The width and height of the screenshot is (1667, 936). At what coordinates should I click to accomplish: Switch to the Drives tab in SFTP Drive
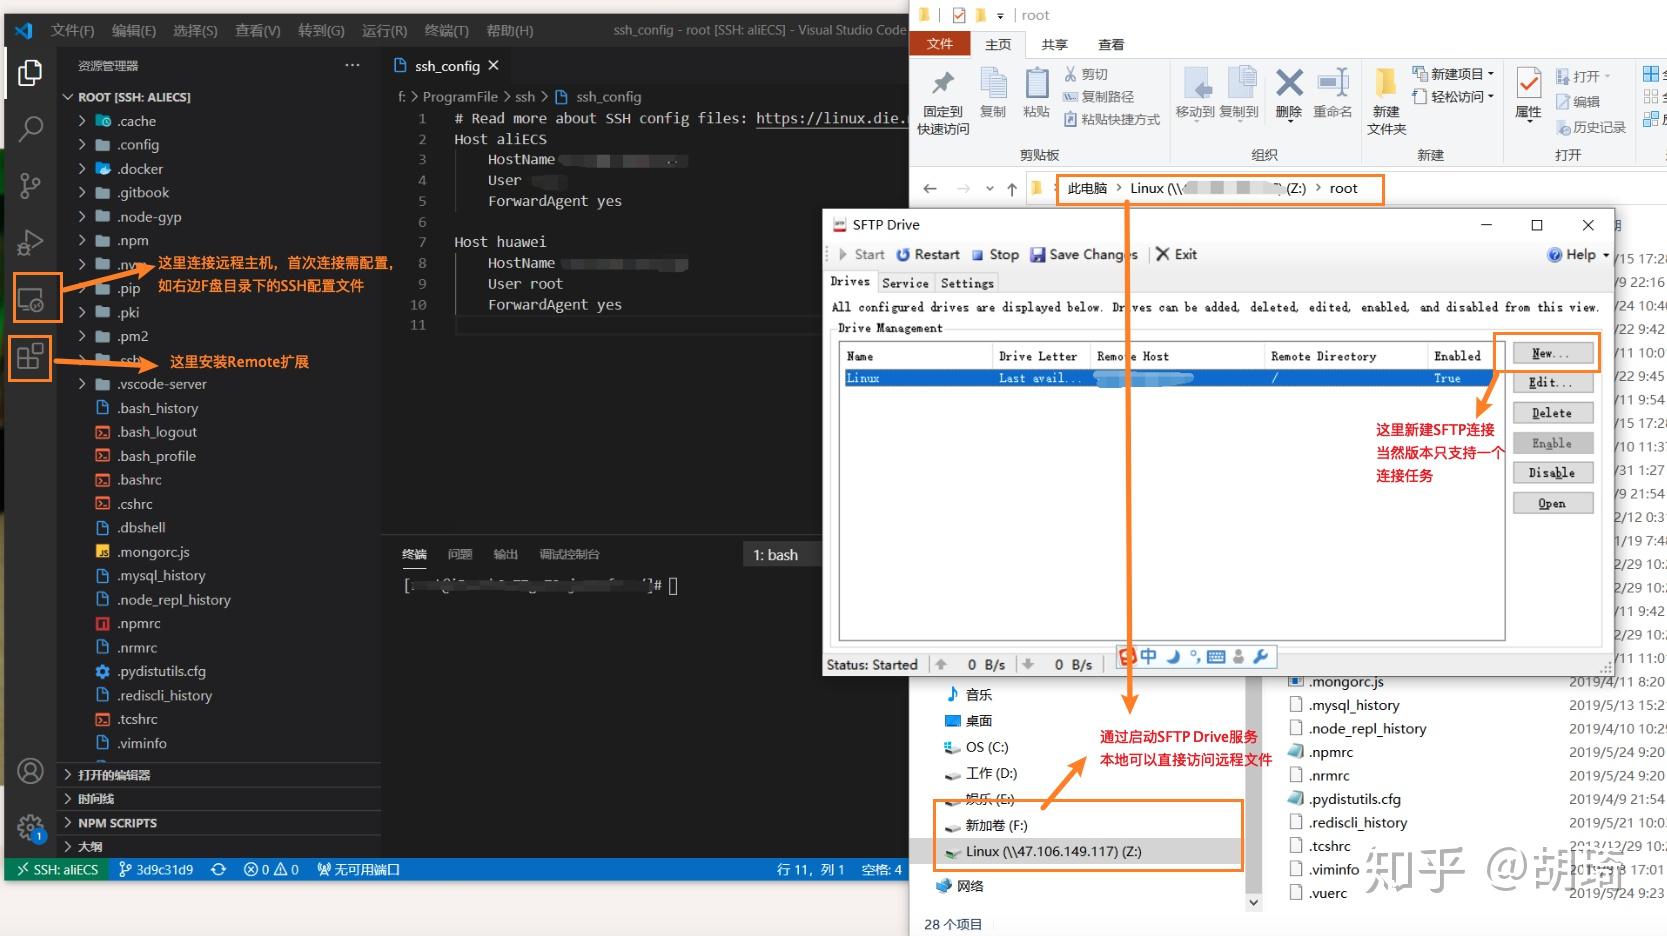click(850, 282)
